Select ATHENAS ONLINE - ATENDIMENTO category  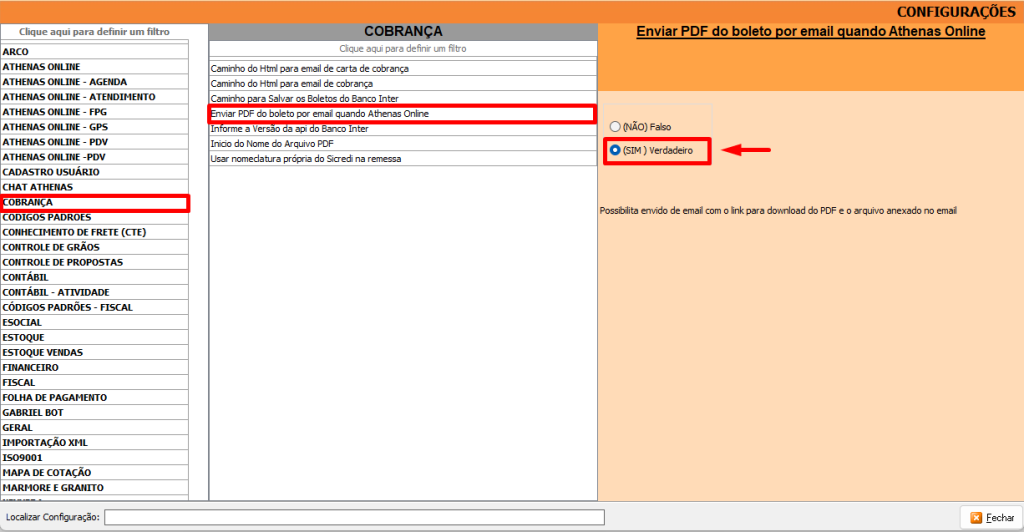click(x=95, y=97)
